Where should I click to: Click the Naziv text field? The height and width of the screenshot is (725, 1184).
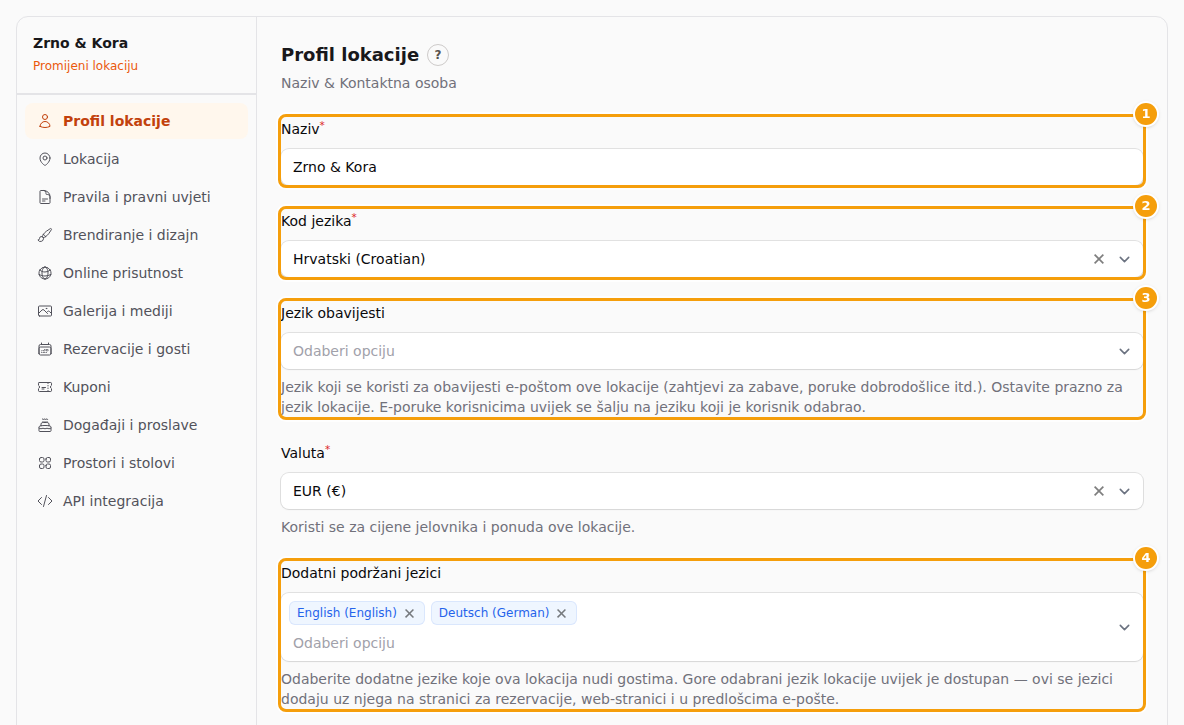711,167
